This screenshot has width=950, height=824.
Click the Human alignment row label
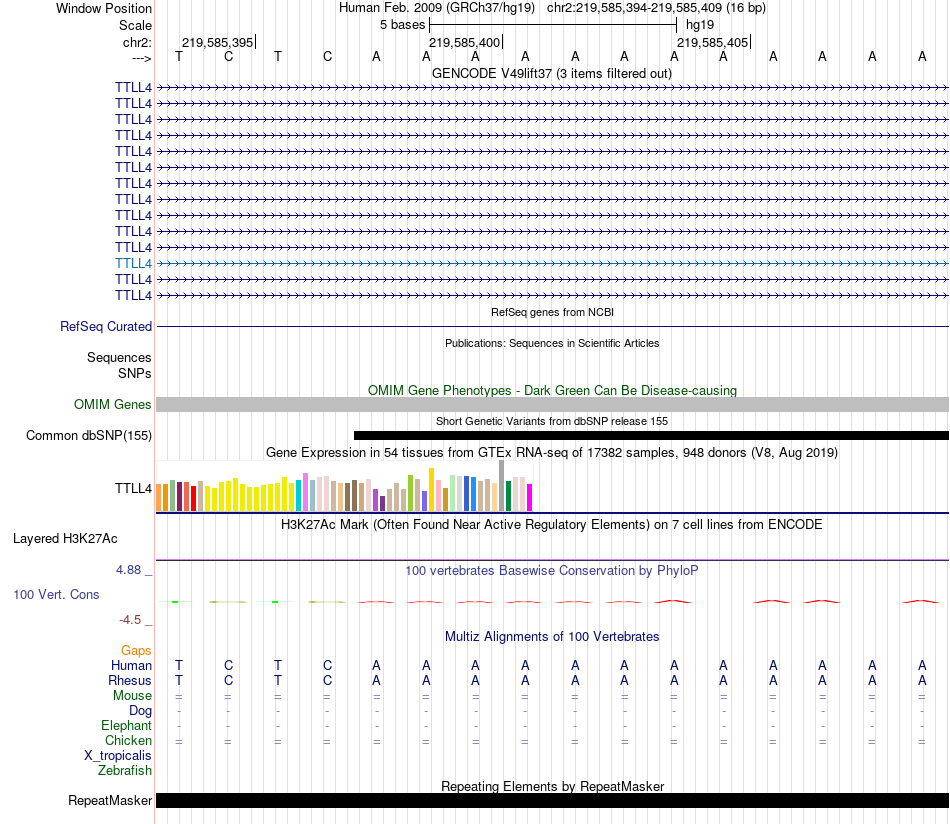coord(131,665)
